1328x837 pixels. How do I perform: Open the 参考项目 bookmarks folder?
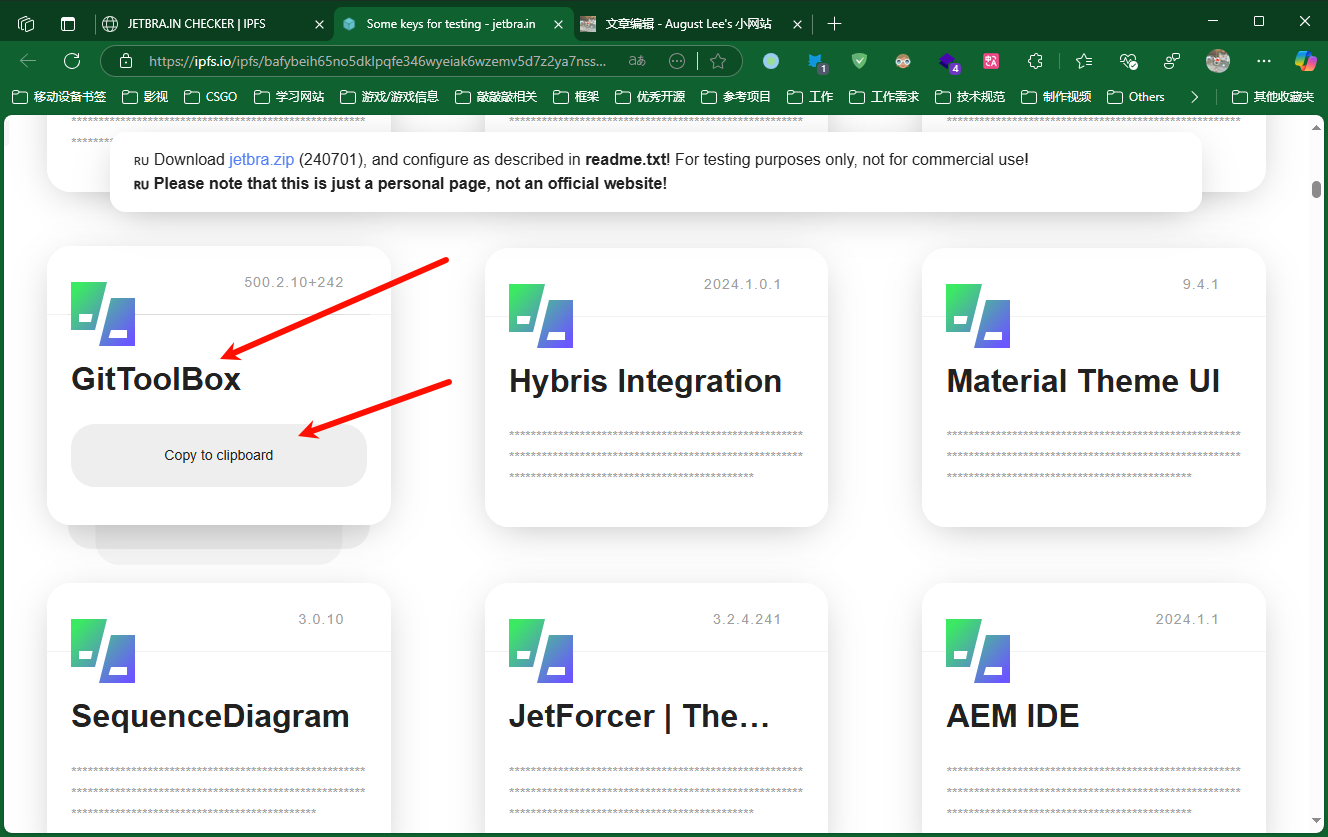(x=737, y=97)
